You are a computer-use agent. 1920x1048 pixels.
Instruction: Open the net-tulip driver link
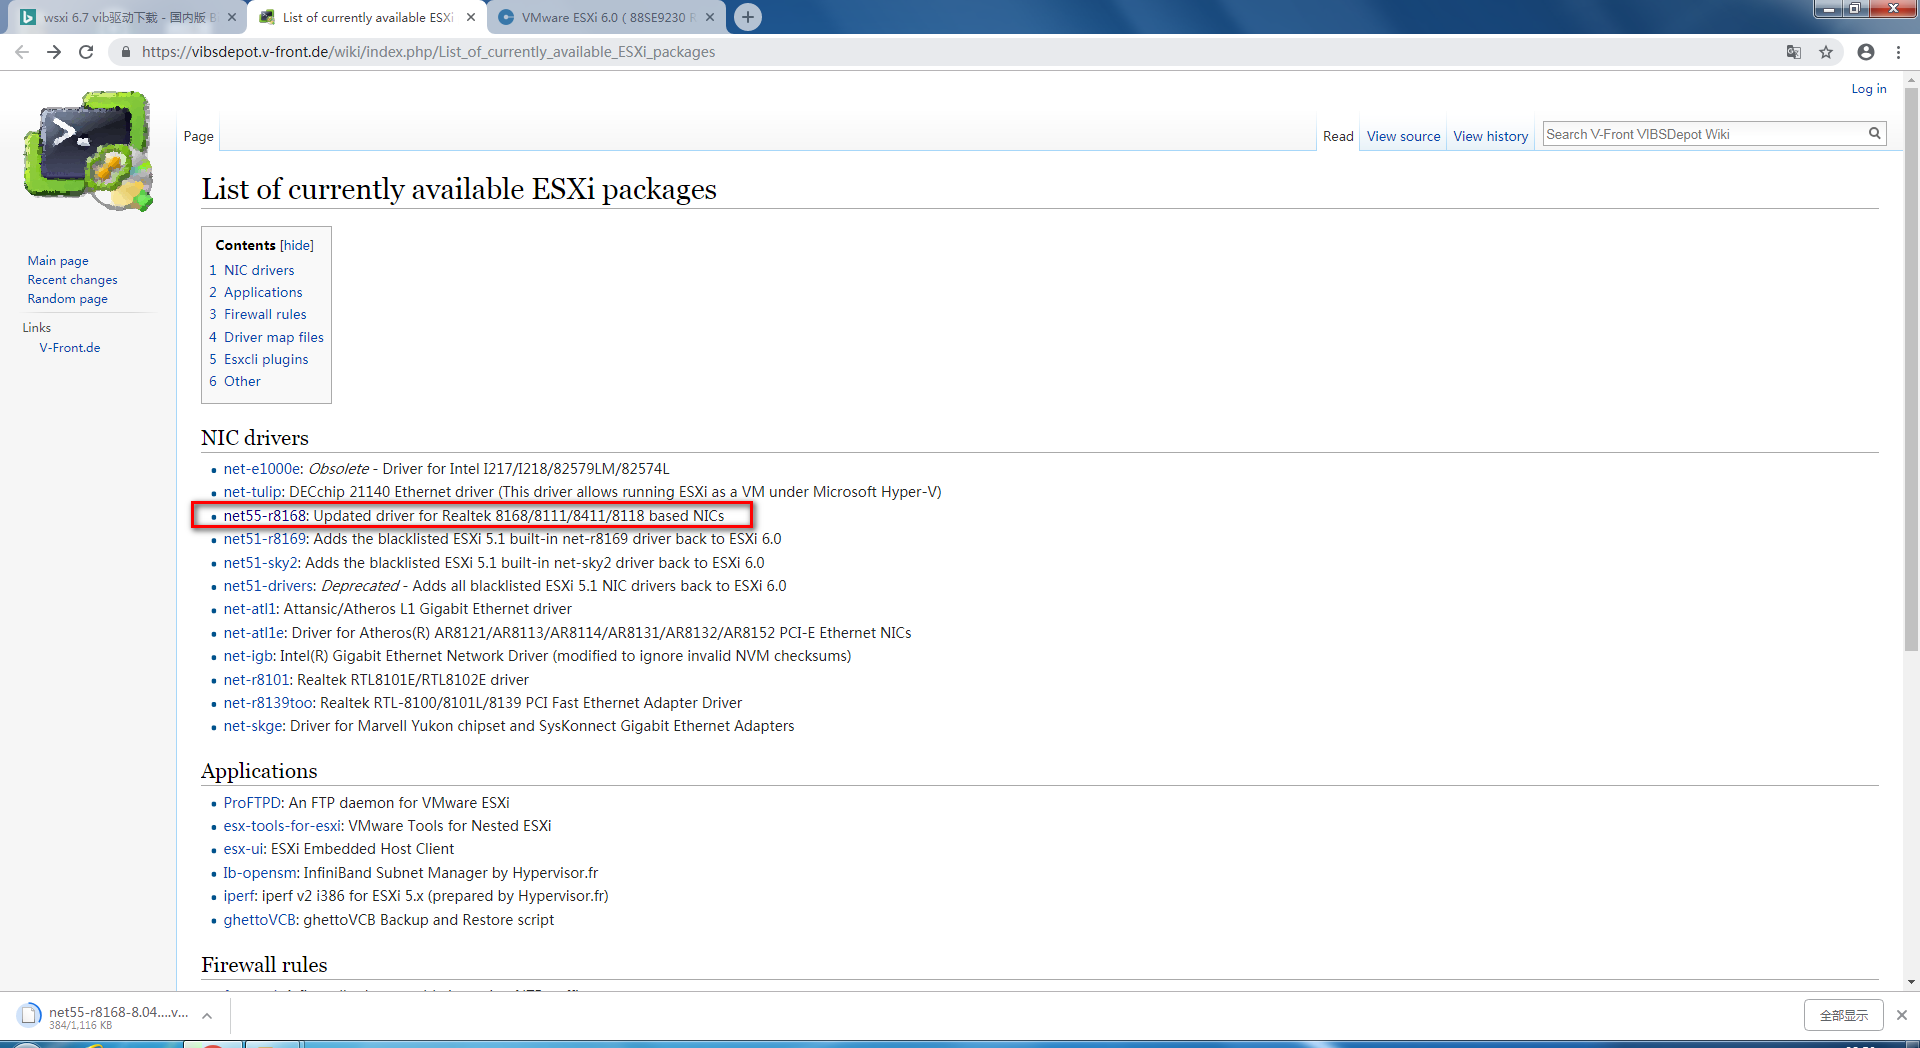[x=253, y=492]
